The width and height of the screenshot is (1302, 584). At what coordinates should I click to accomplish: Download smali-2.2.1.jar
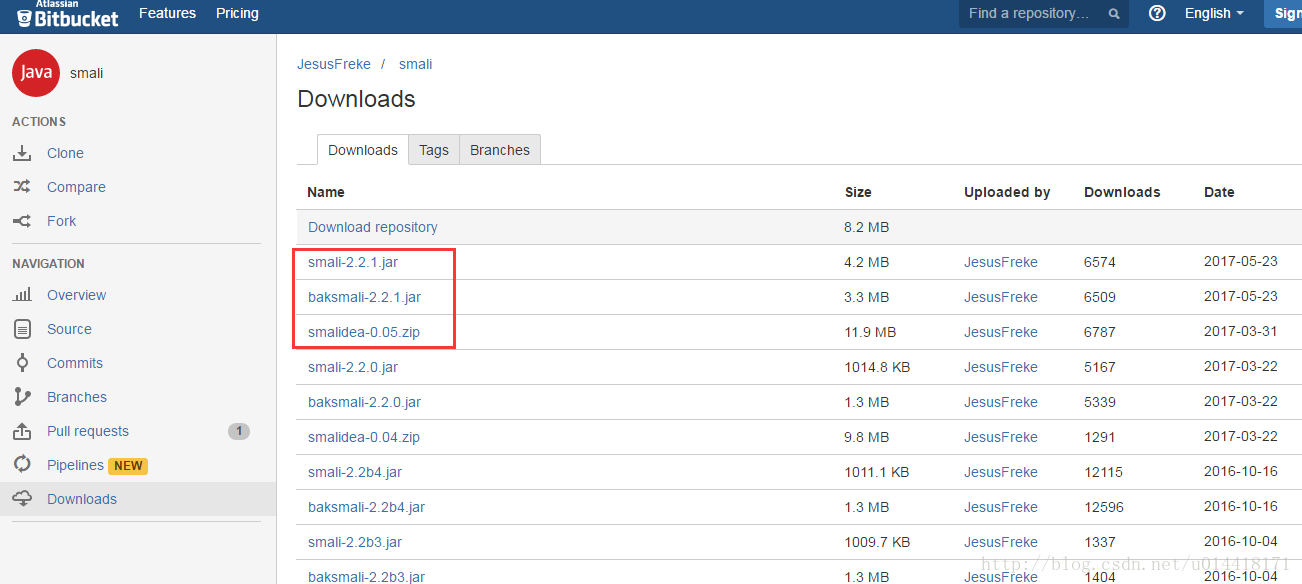pyautogui.click(x=354, y=262)
